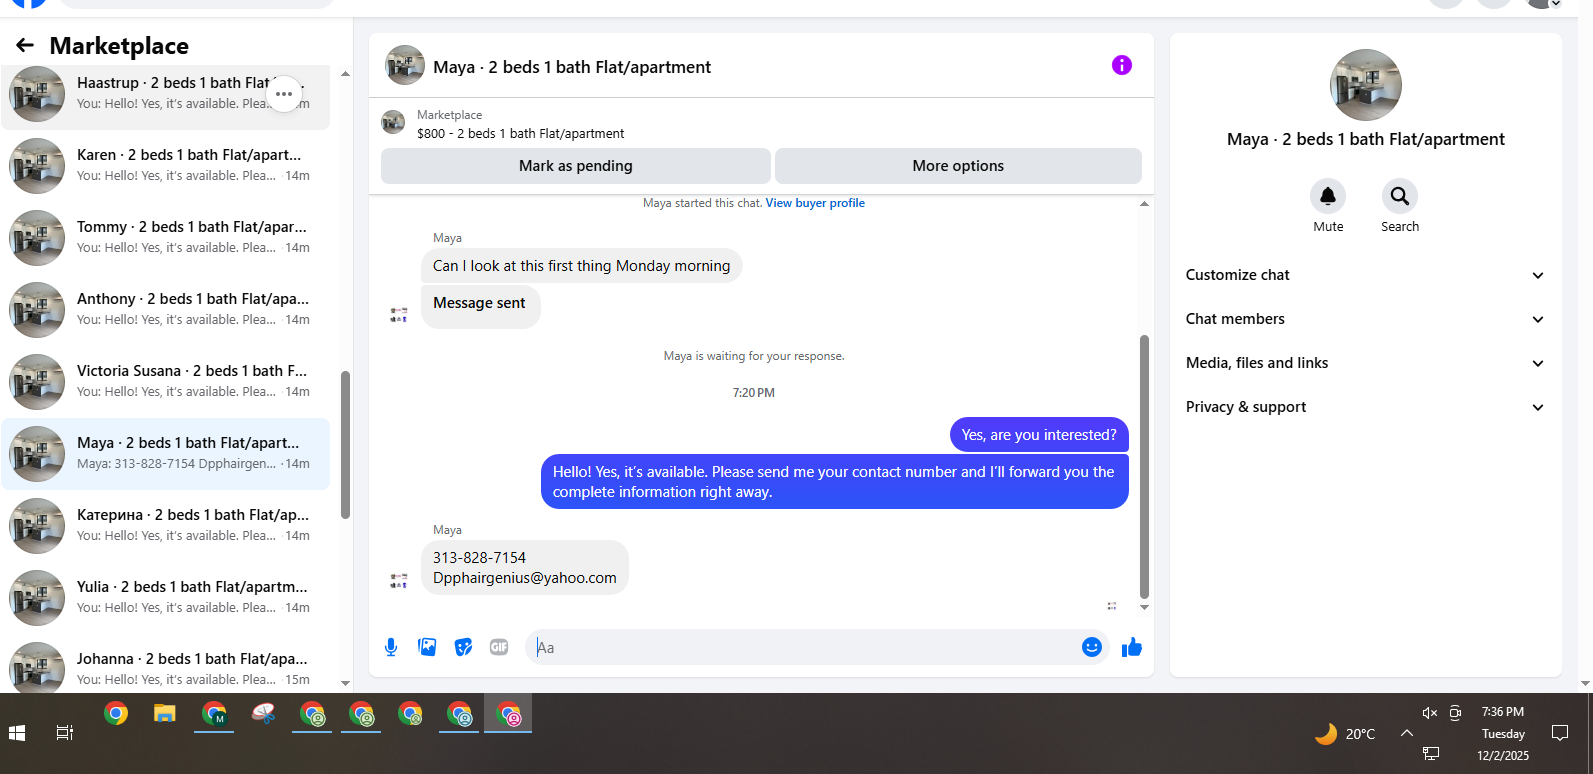Send a thumbs up like
Screen dimensions: 1593x774
point(1132,647)
